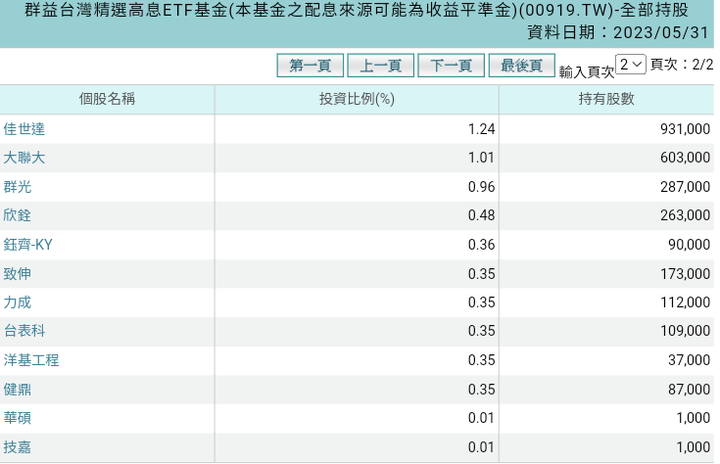Select the 0.01 ratio cell for 華碩
The height and width of the screenshot is (464, 720).
pyautogui.click(x=357, y=418)
